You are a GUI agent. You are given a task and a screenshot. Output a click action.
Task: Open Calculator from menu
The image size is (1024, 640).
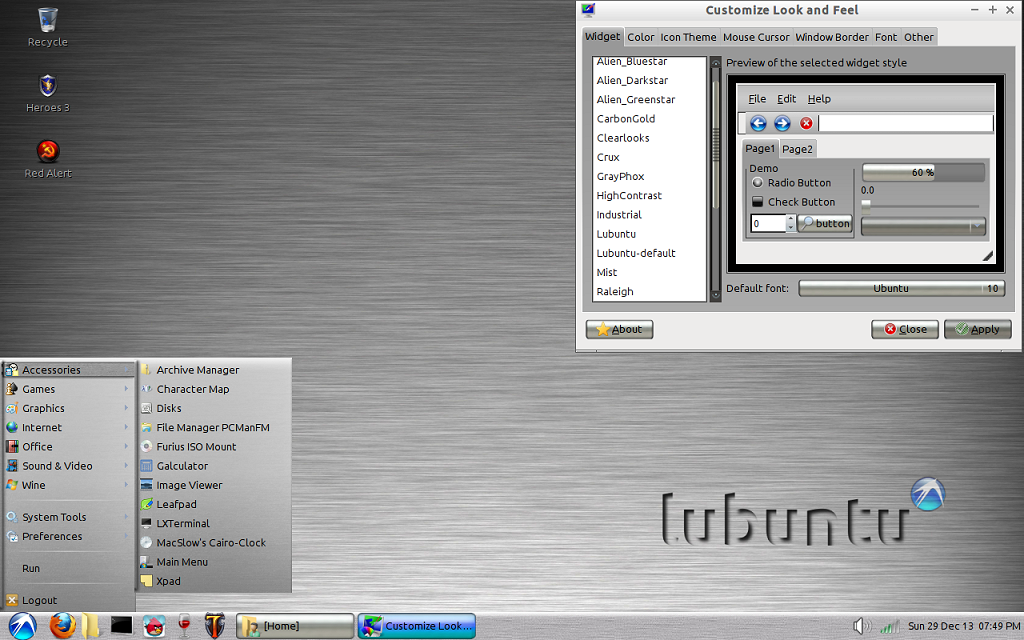click(214, 466)
